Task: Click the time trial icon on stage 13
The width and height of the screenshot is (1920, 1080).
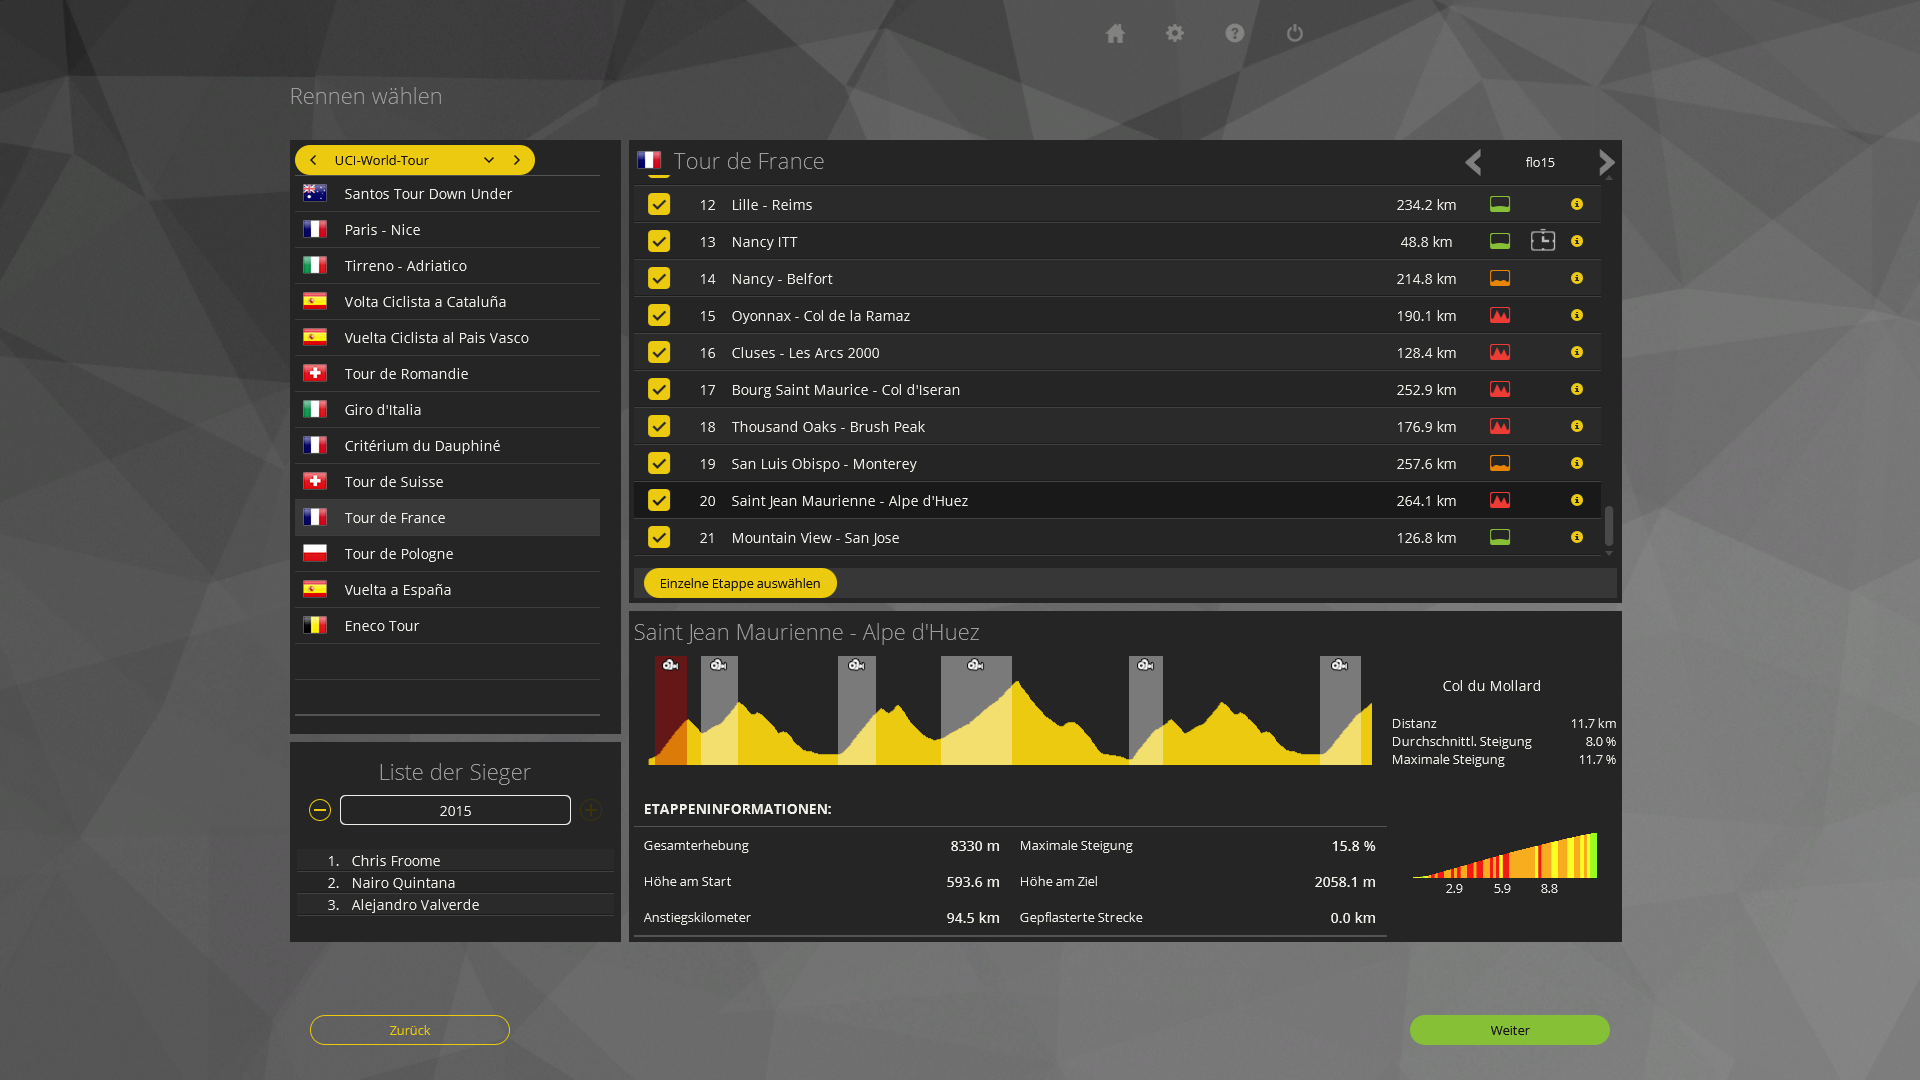Action: point(1542,241)
